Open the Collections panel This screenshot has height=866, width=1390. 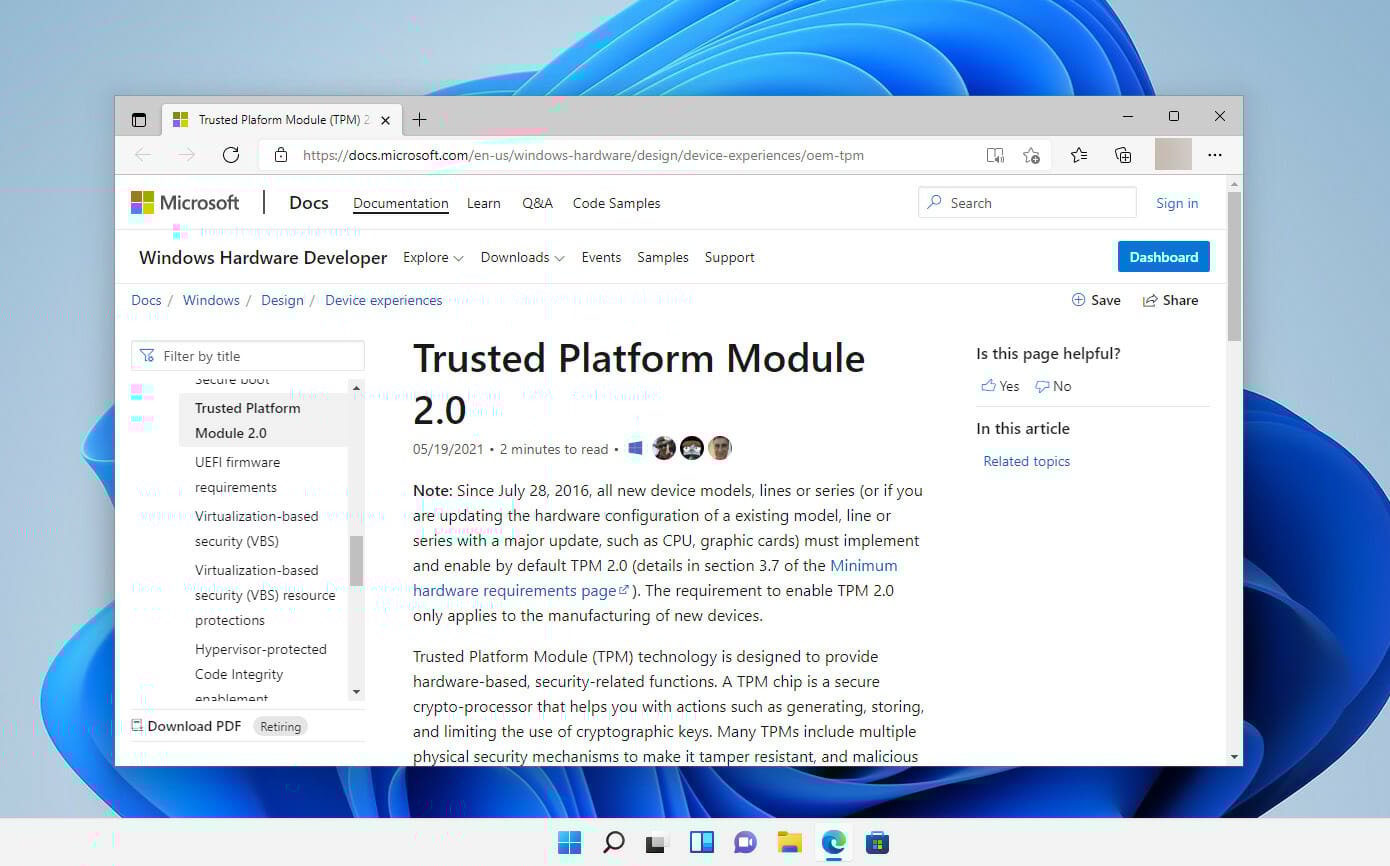click(x=1123, y=155)
